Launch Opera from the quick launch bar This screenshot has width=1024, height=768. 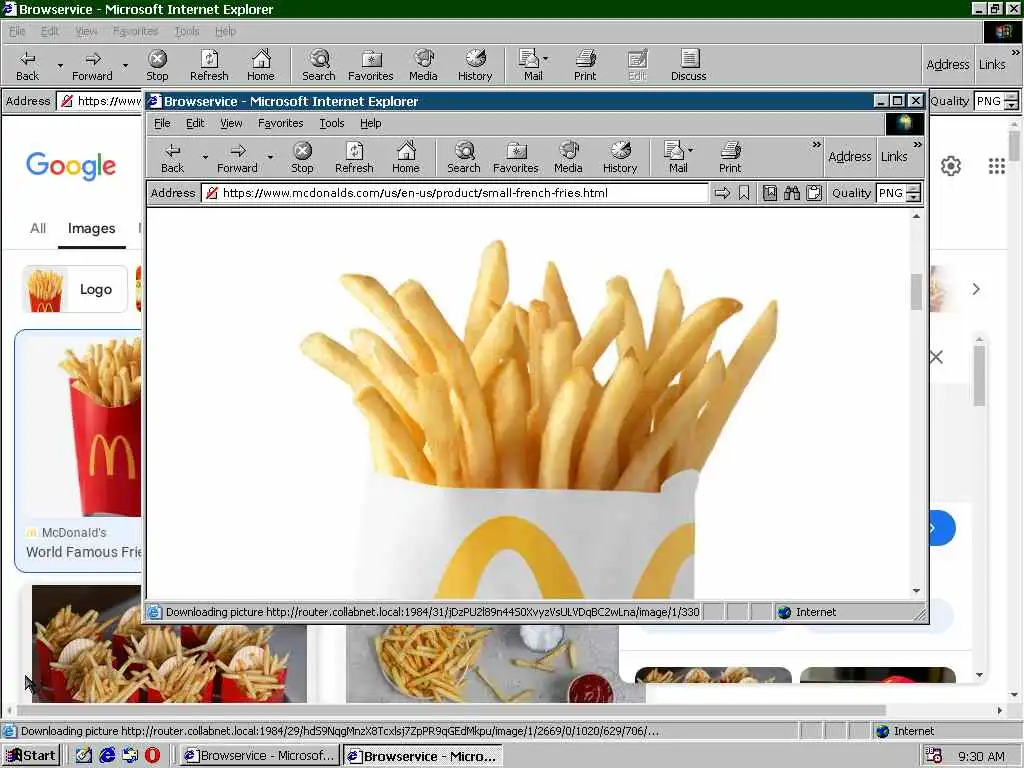(152, 756)
